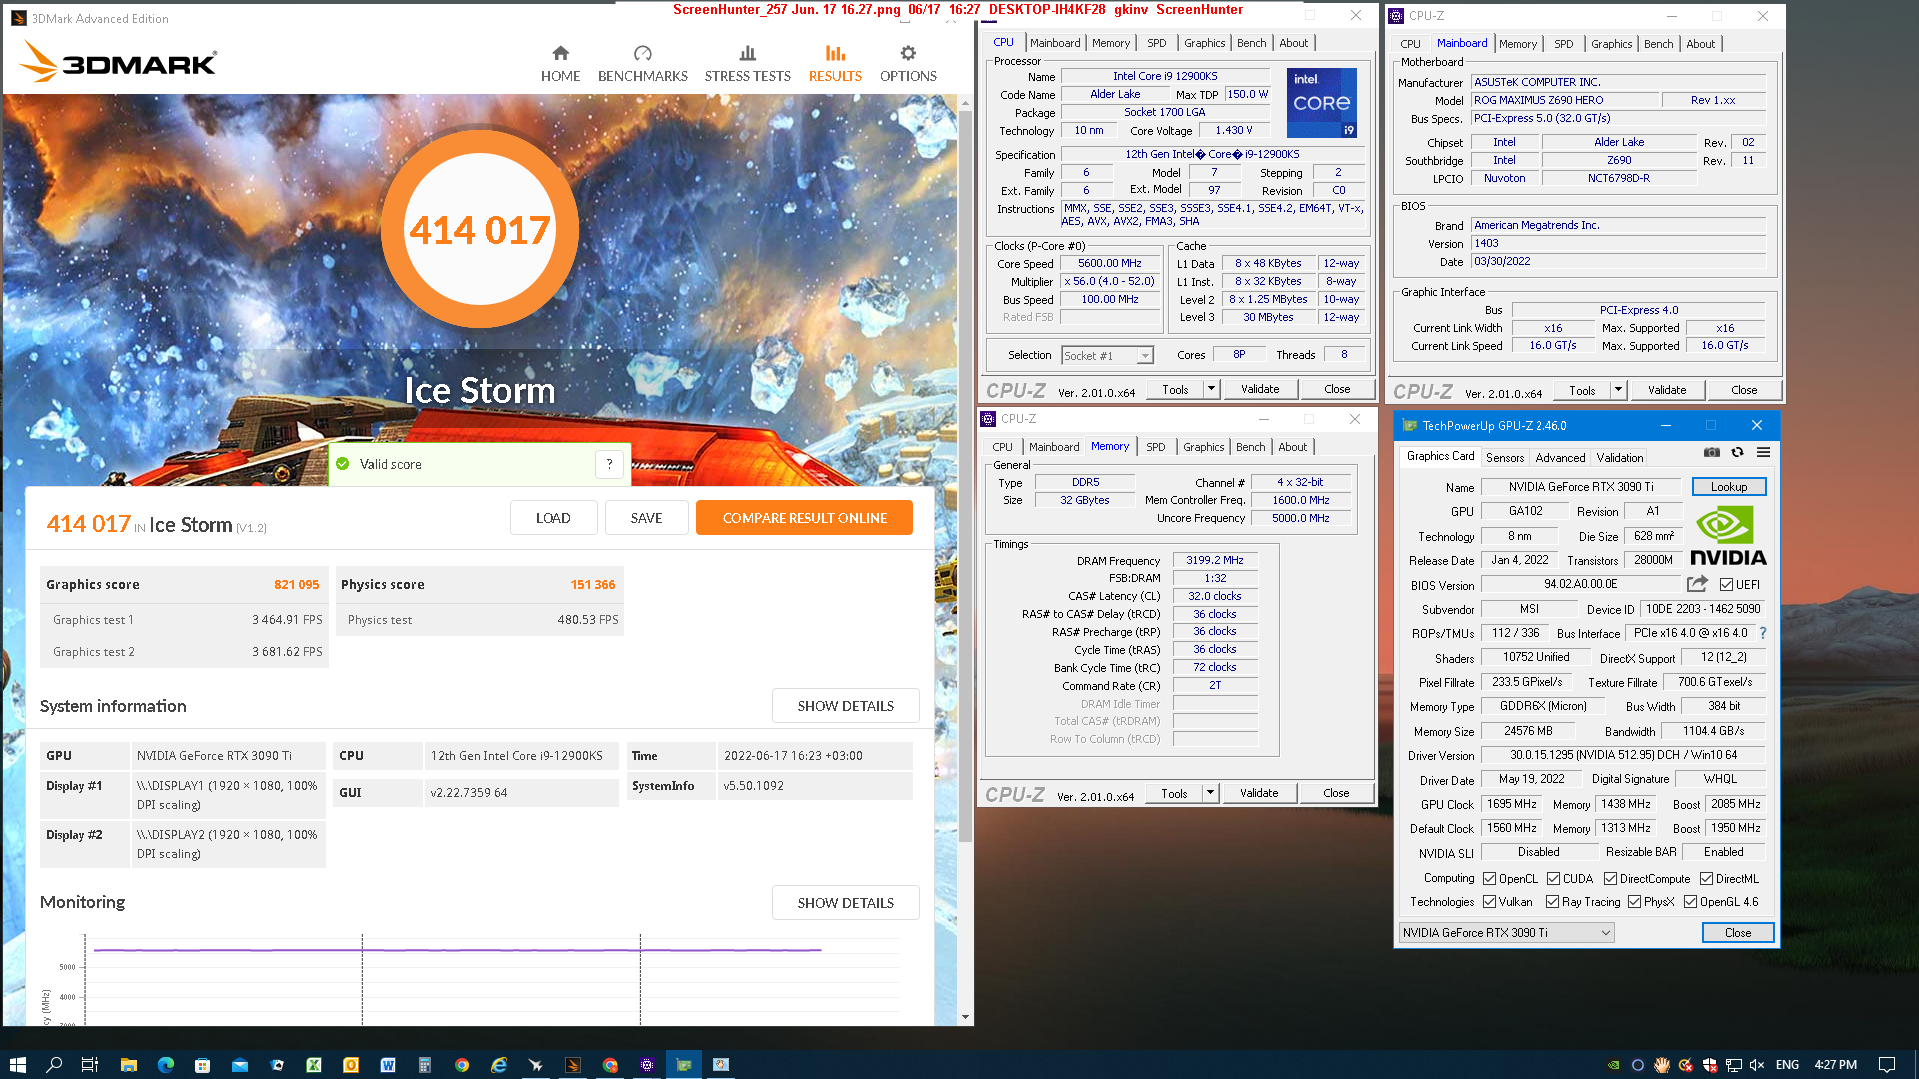Launch Microsoft Edge from the taskbar
Viewport: 1919px width, 1079px height.
(x=165, y=1065)
